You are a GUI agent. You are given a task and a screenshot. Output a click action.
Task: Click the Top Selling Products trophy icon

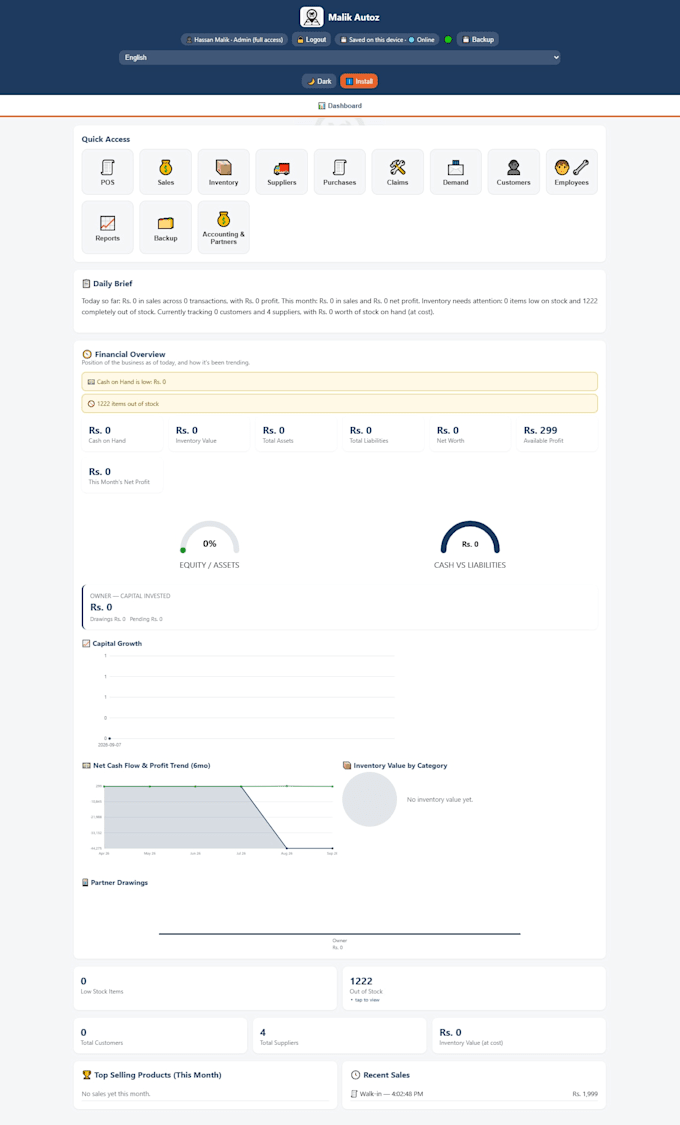(x=87, y=1075)
